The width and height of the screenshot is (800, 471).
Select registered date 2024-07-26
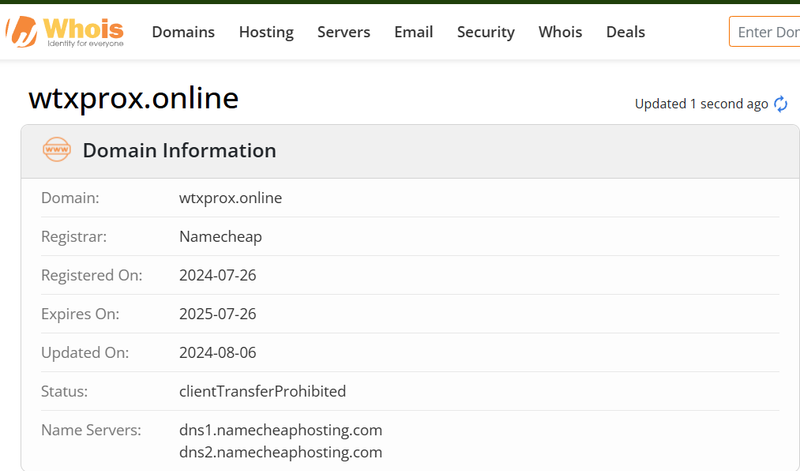[x=218, y=276]
